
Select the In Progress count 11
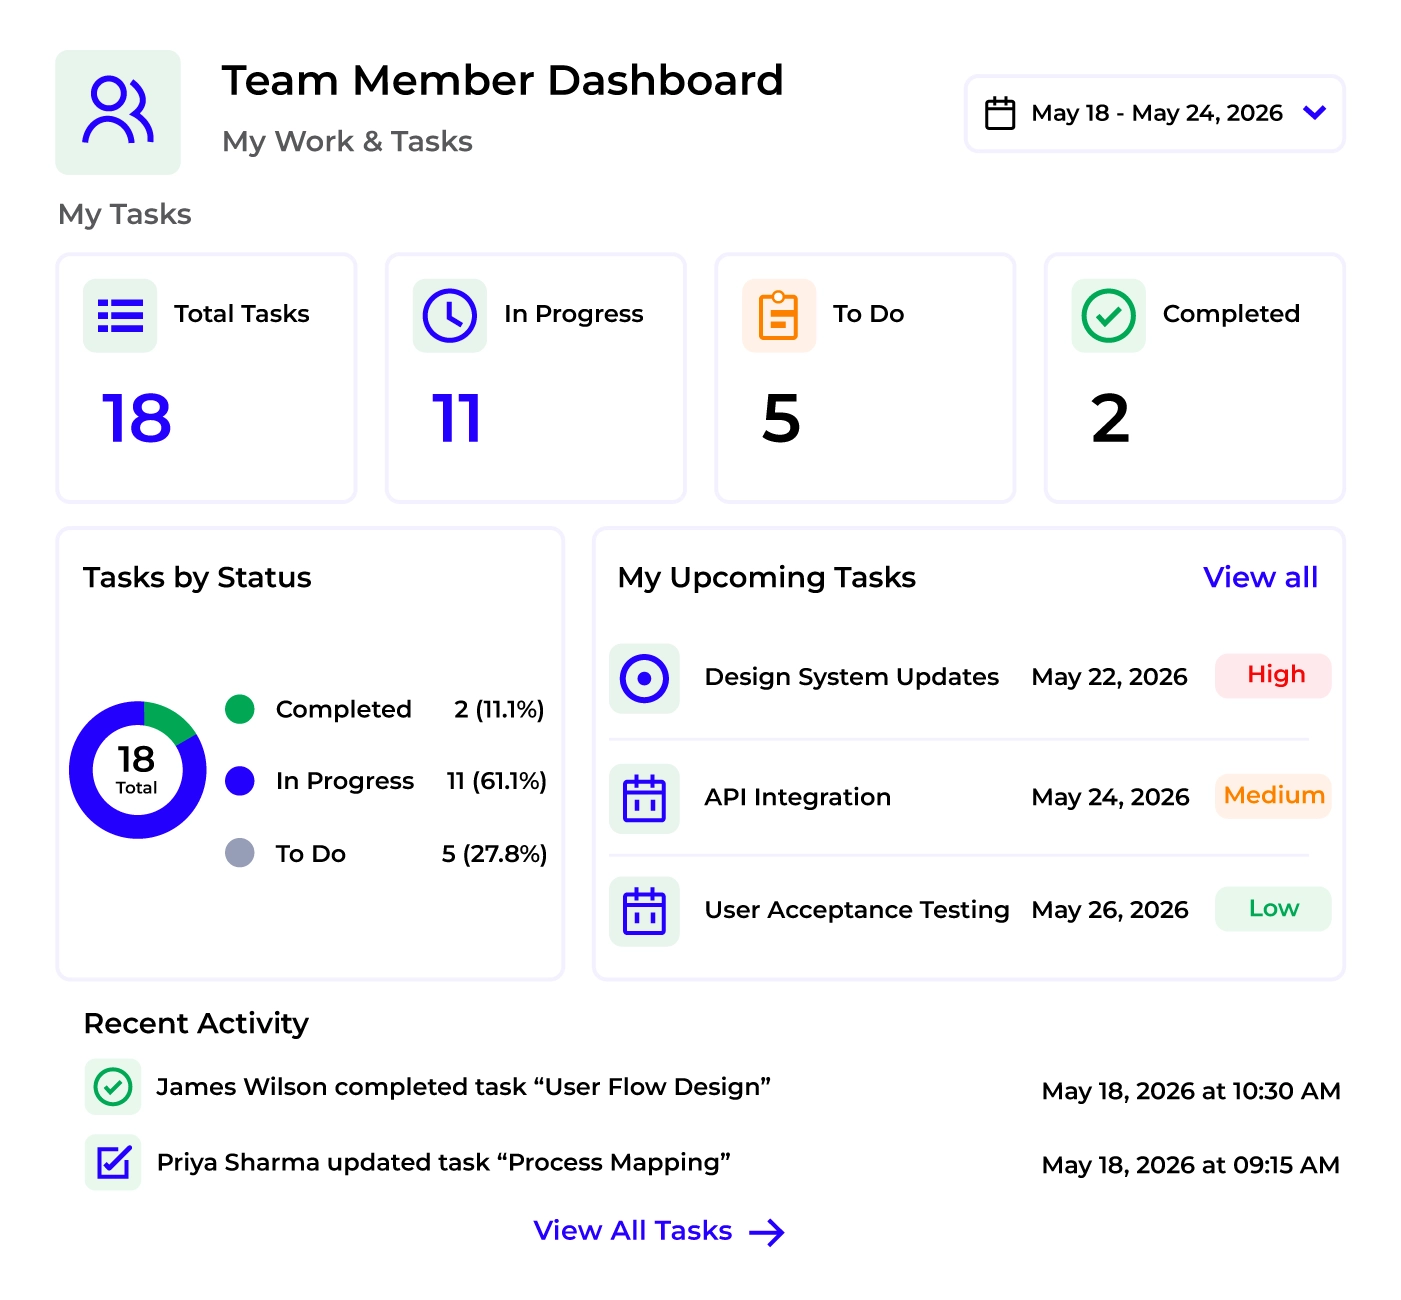tap(457, 418)
